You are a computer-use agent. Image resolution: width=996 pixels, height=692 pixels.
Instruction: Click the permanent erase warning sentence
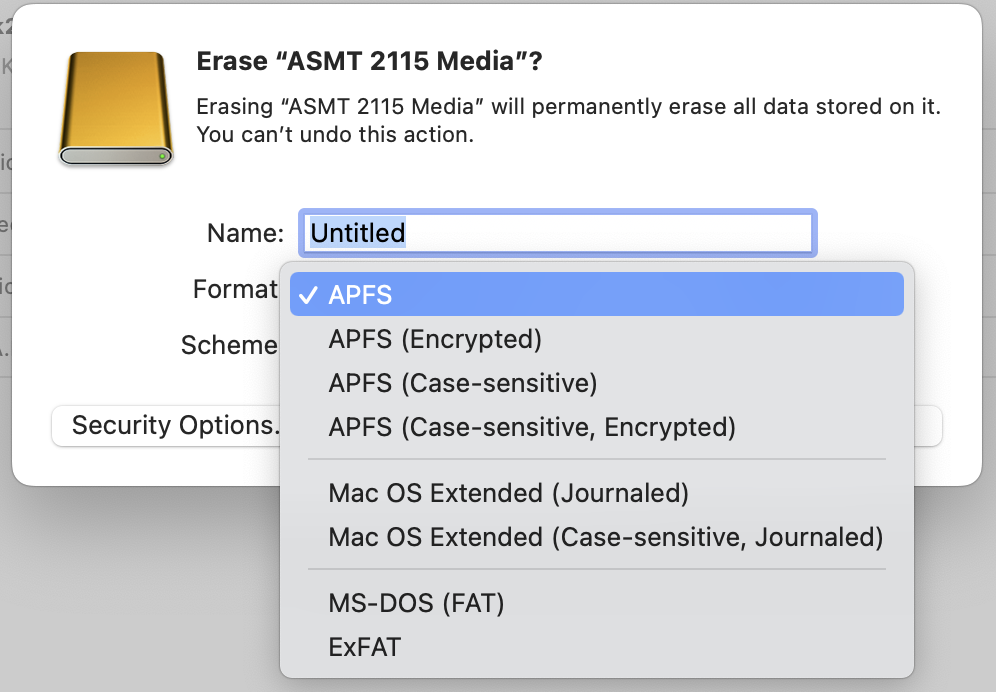tap(568, 106)
